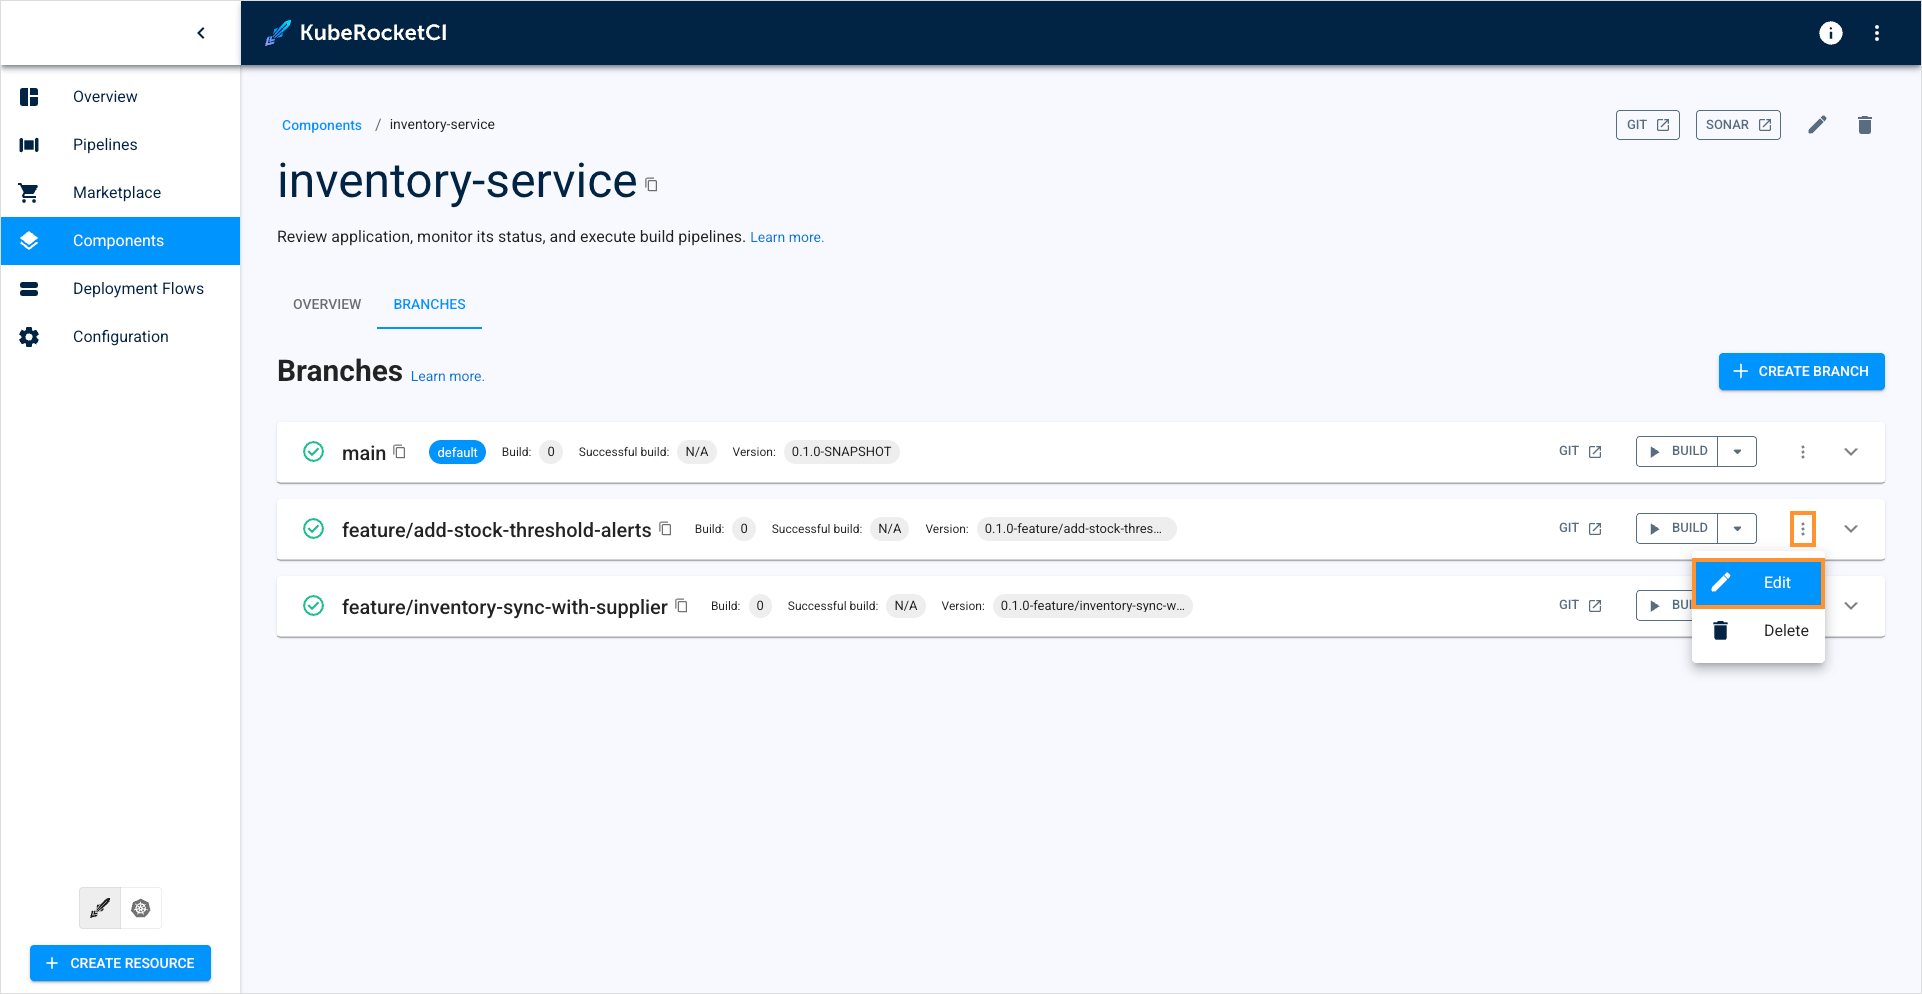This screenshot has width=1922, height=994.
Task: Open the header kebab menu
Action: tap(1876, 33)
